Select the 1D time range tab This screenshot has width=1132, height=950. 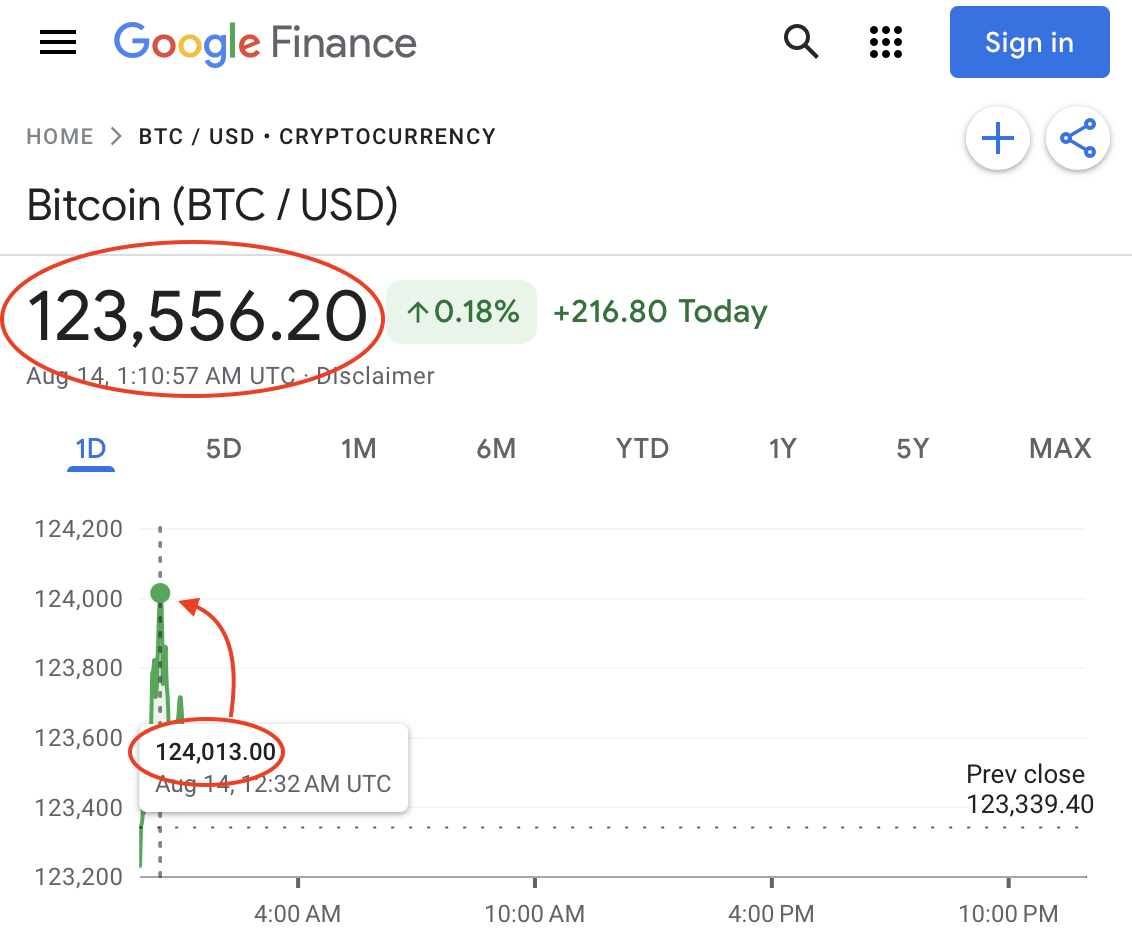coord(91,449)
